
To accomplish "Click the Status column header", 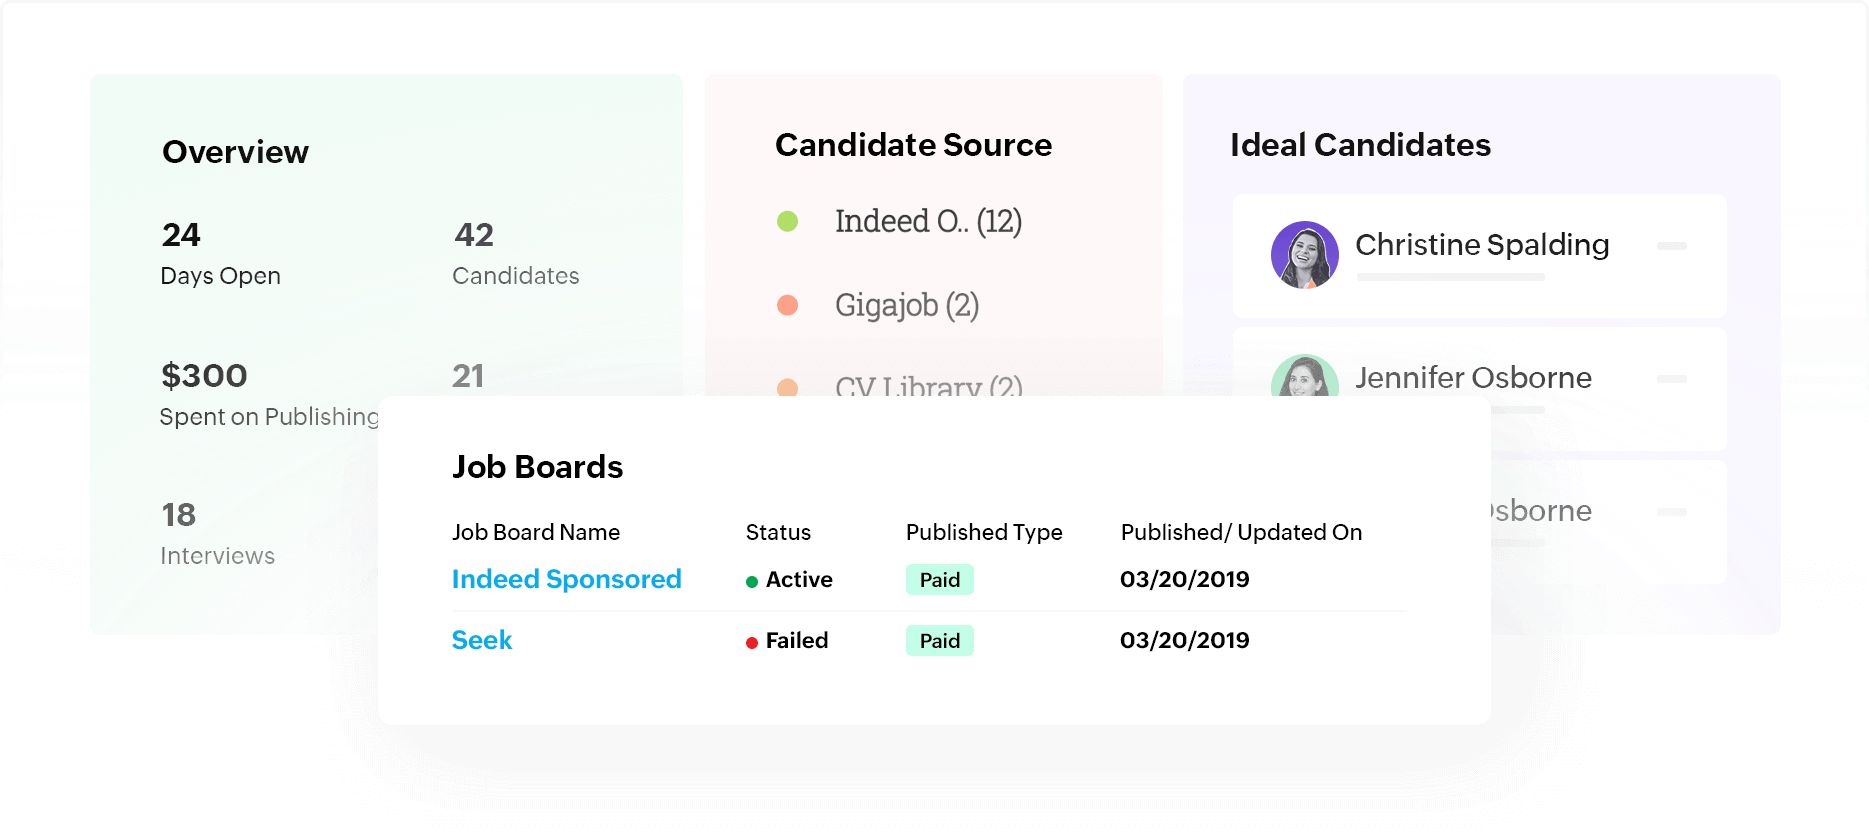I will pyautogui.click(x=778, y=532).
